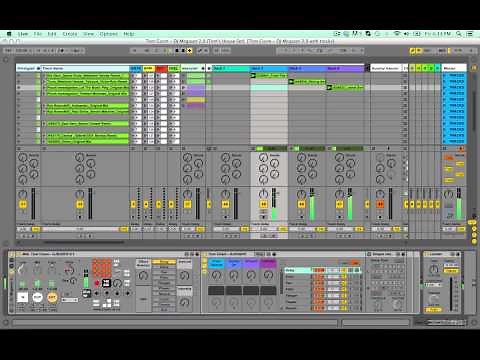Switch Session/Arrangement view with yellow selector
This screenshot has width=480, height=360.
tap(474, 68)
